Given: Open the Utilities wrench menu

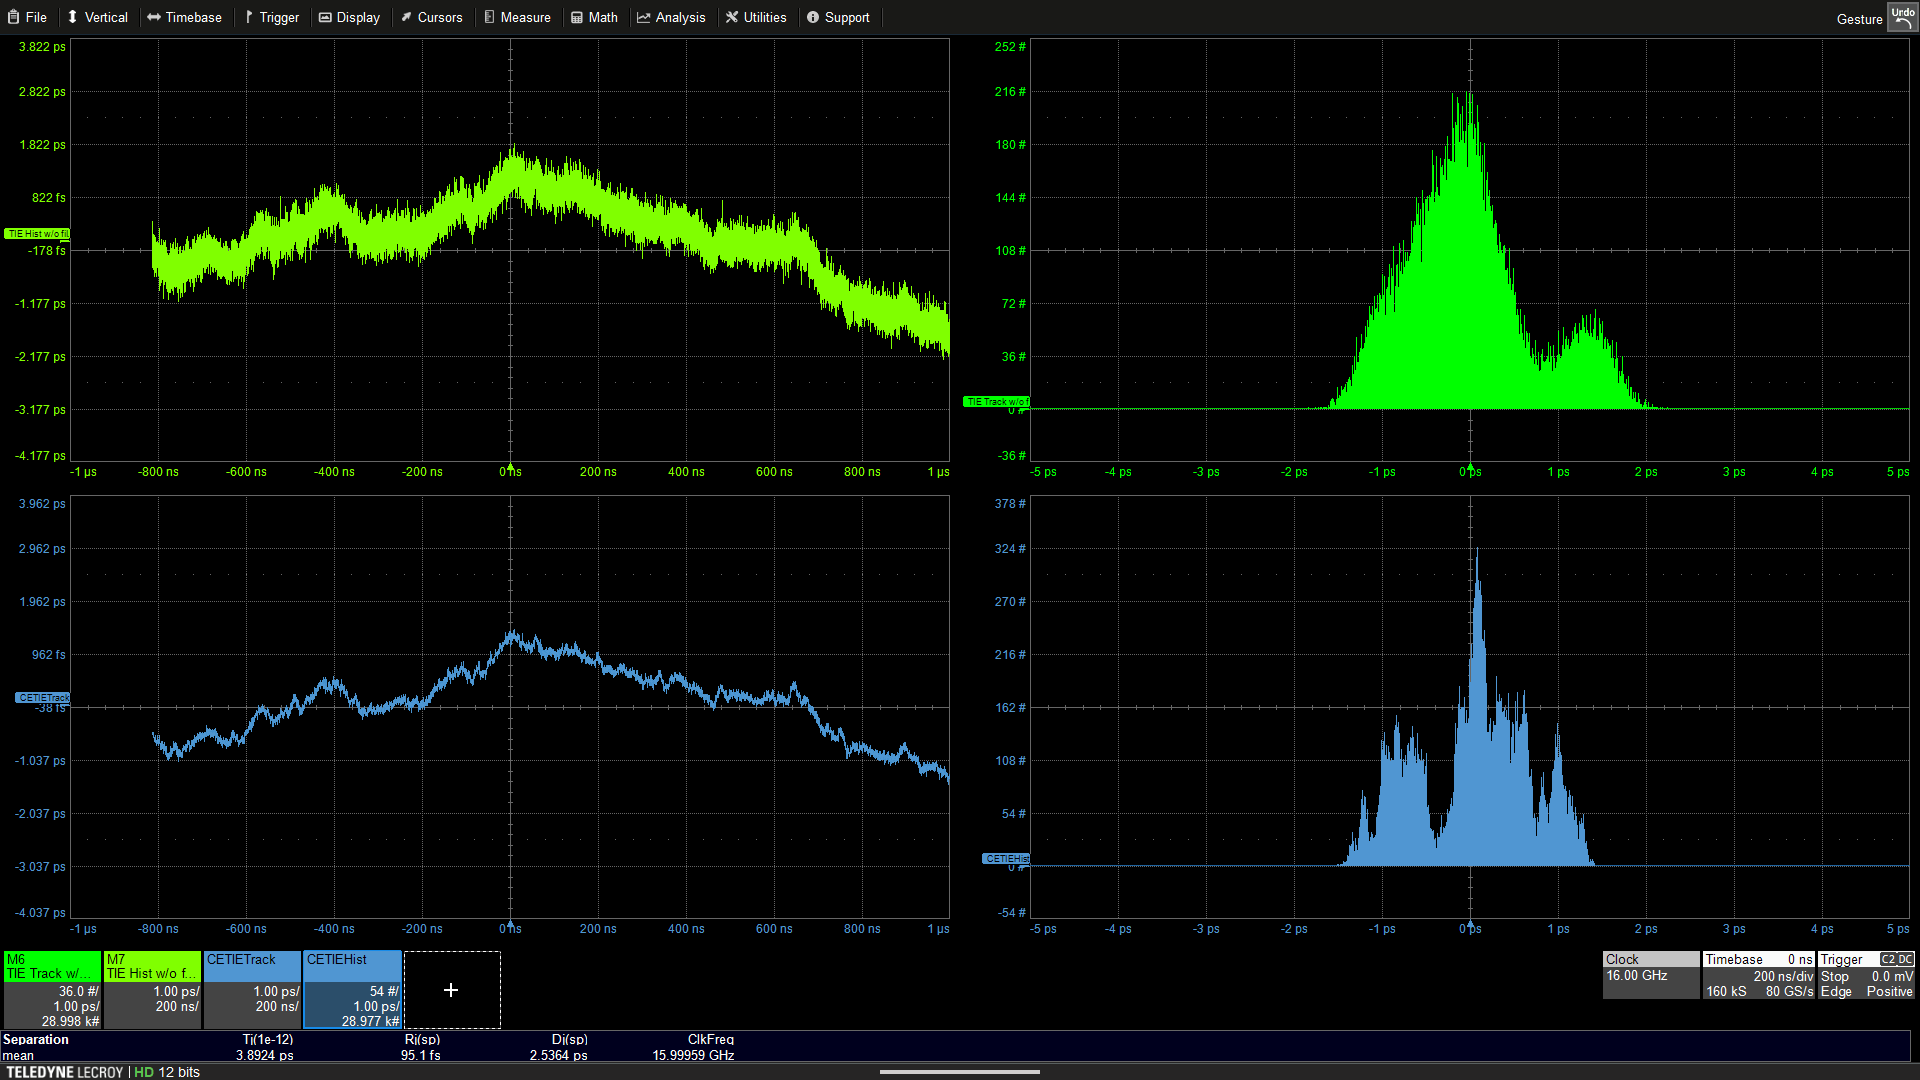Looking at the screenshot, I should tap(756, 17).
